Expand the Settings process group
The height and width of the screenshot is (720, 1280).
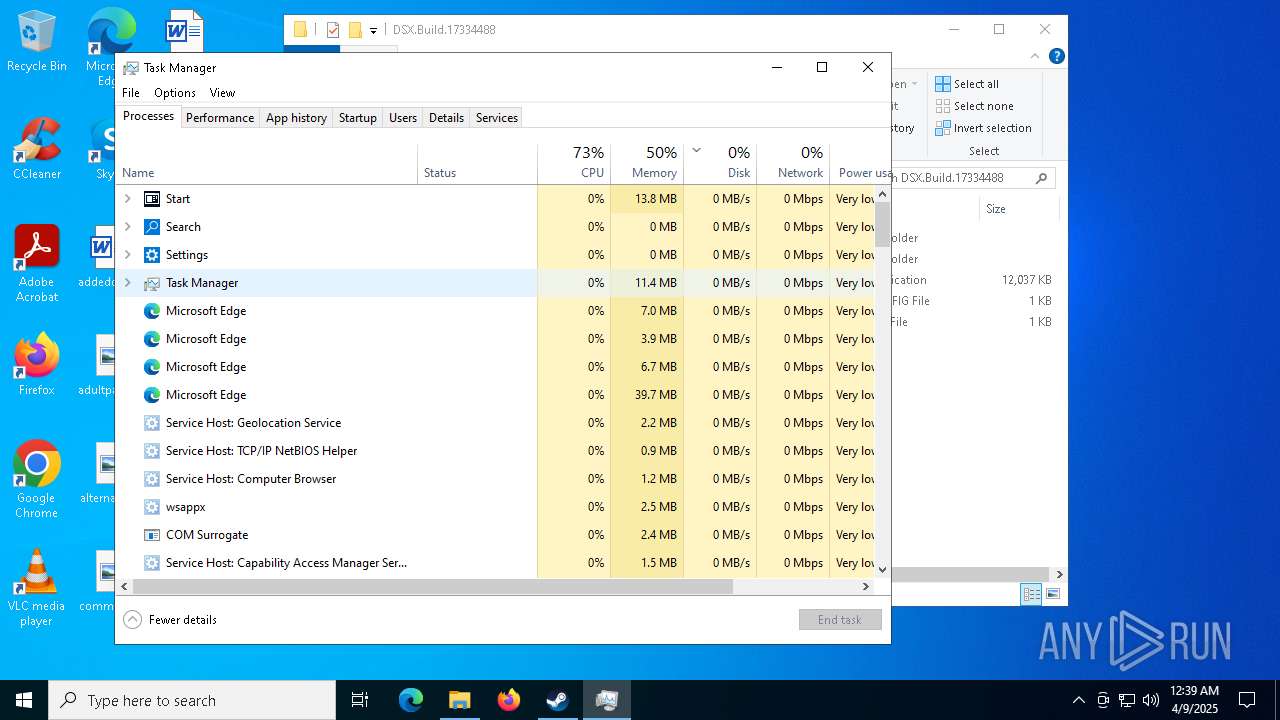click(x=127, y=255)
